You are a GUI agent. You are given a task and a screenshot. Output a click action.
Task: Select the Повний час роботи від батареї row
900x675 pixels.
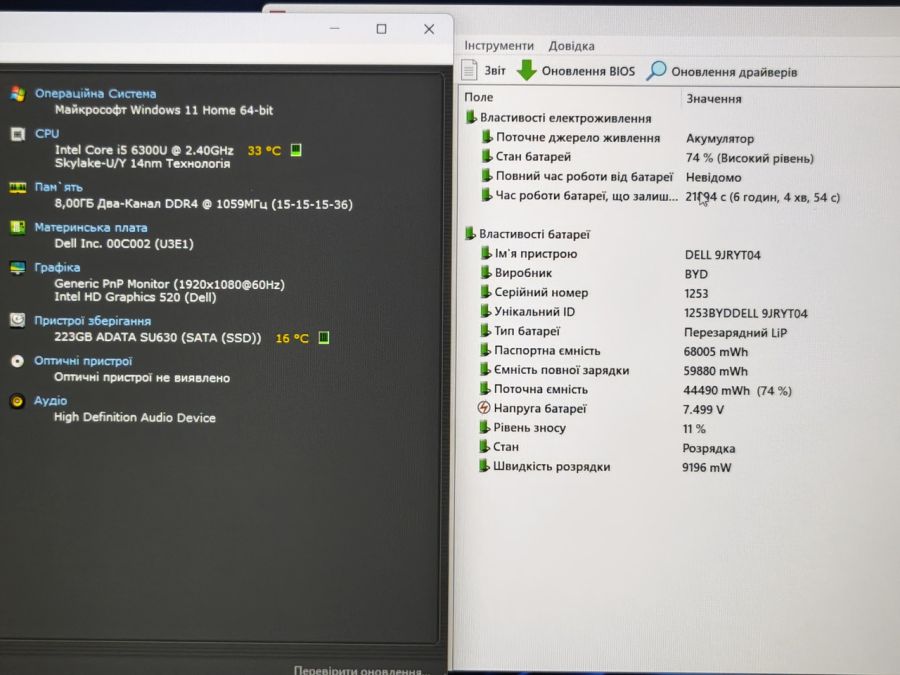pos(611,177)
